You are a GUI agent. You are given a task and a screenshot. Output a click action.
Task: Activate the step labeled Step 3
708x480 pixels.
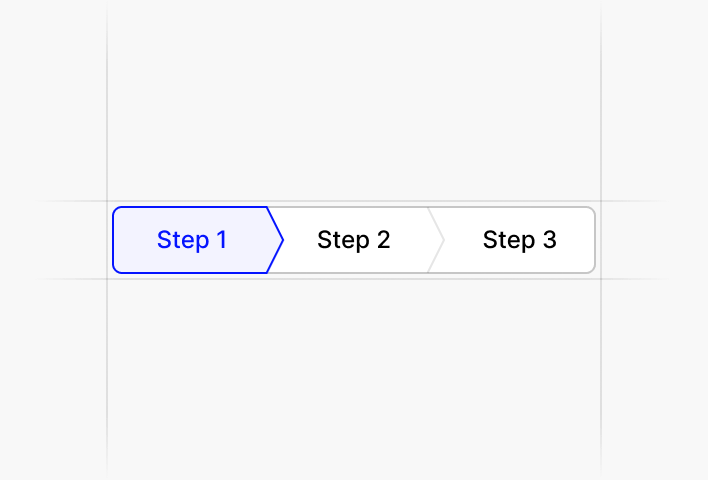click(519, 240)
